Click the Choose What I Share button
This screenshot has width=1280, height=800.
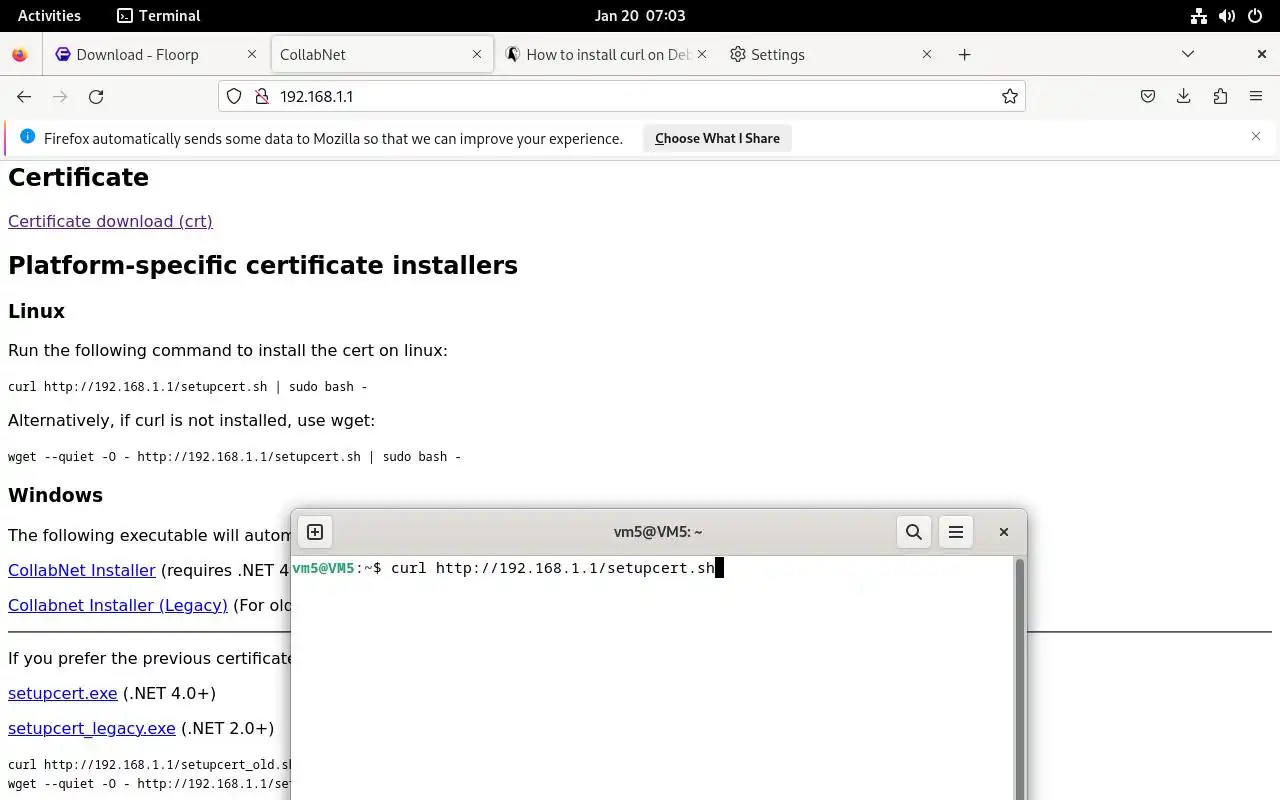click(717, 138)
